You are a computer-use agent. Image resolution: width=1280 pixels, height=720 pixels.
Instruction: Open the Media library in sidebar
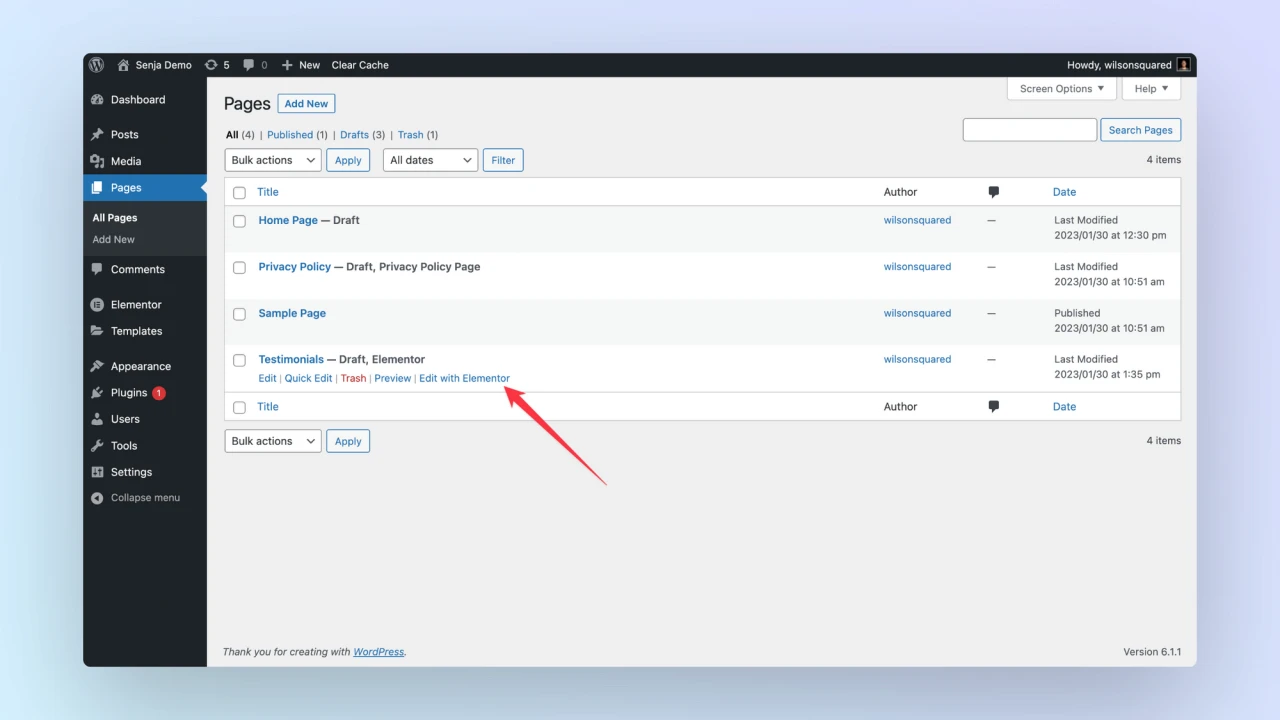click(125, 161)
